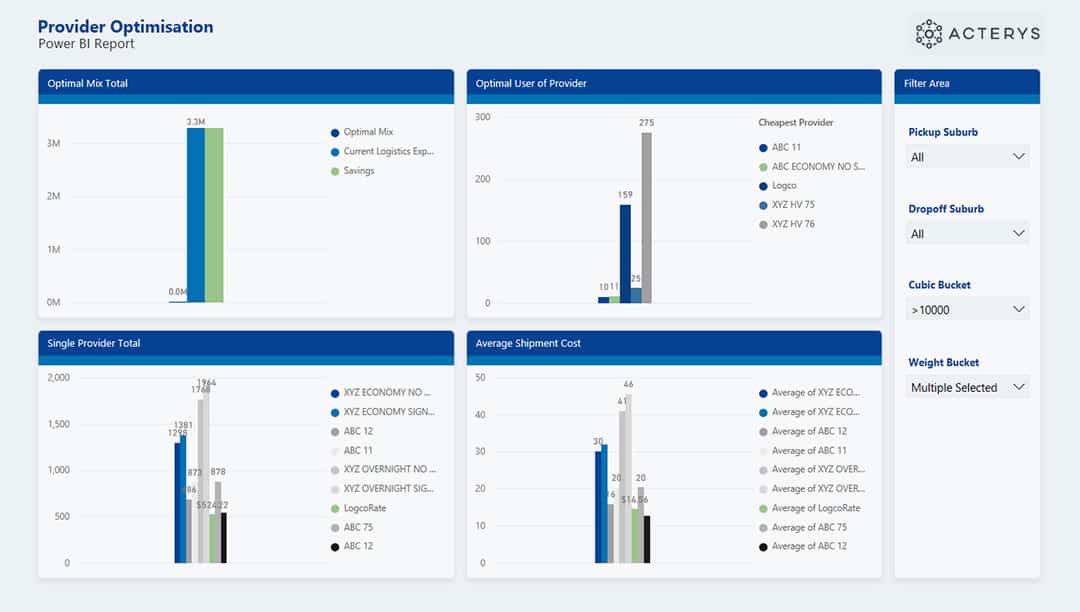
Task: Expand the Dropoff Suburb dropdown
Action: 967,234
